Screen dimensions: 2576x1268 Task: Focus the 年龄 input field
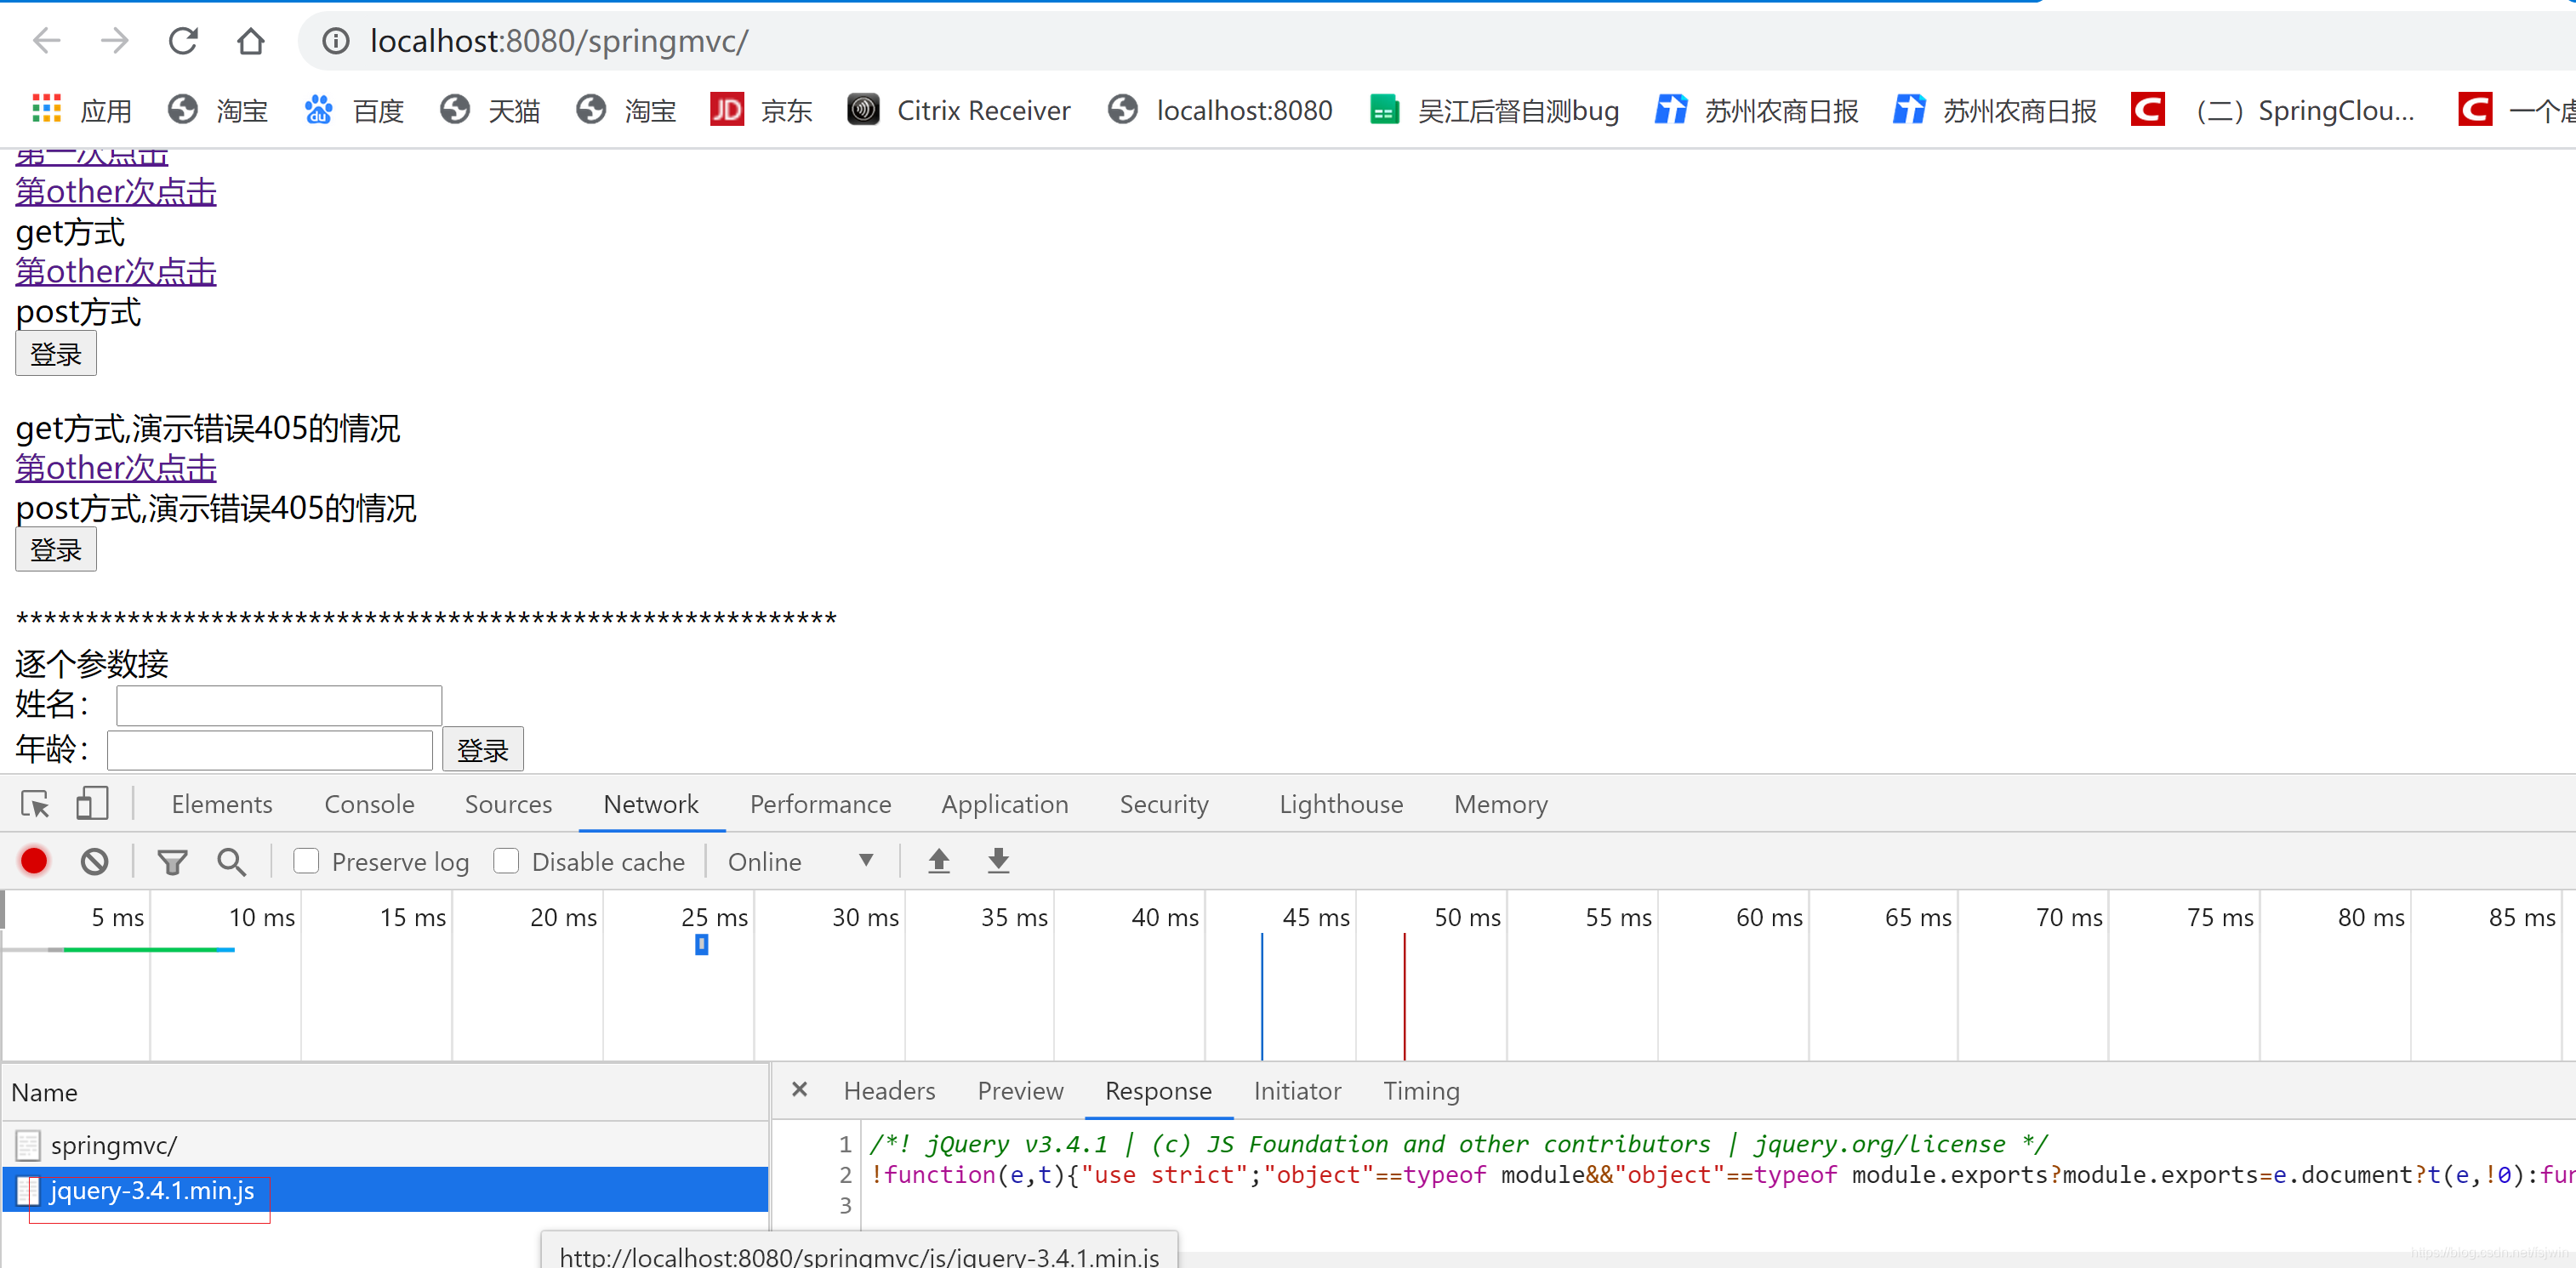(x=270, y=749)
